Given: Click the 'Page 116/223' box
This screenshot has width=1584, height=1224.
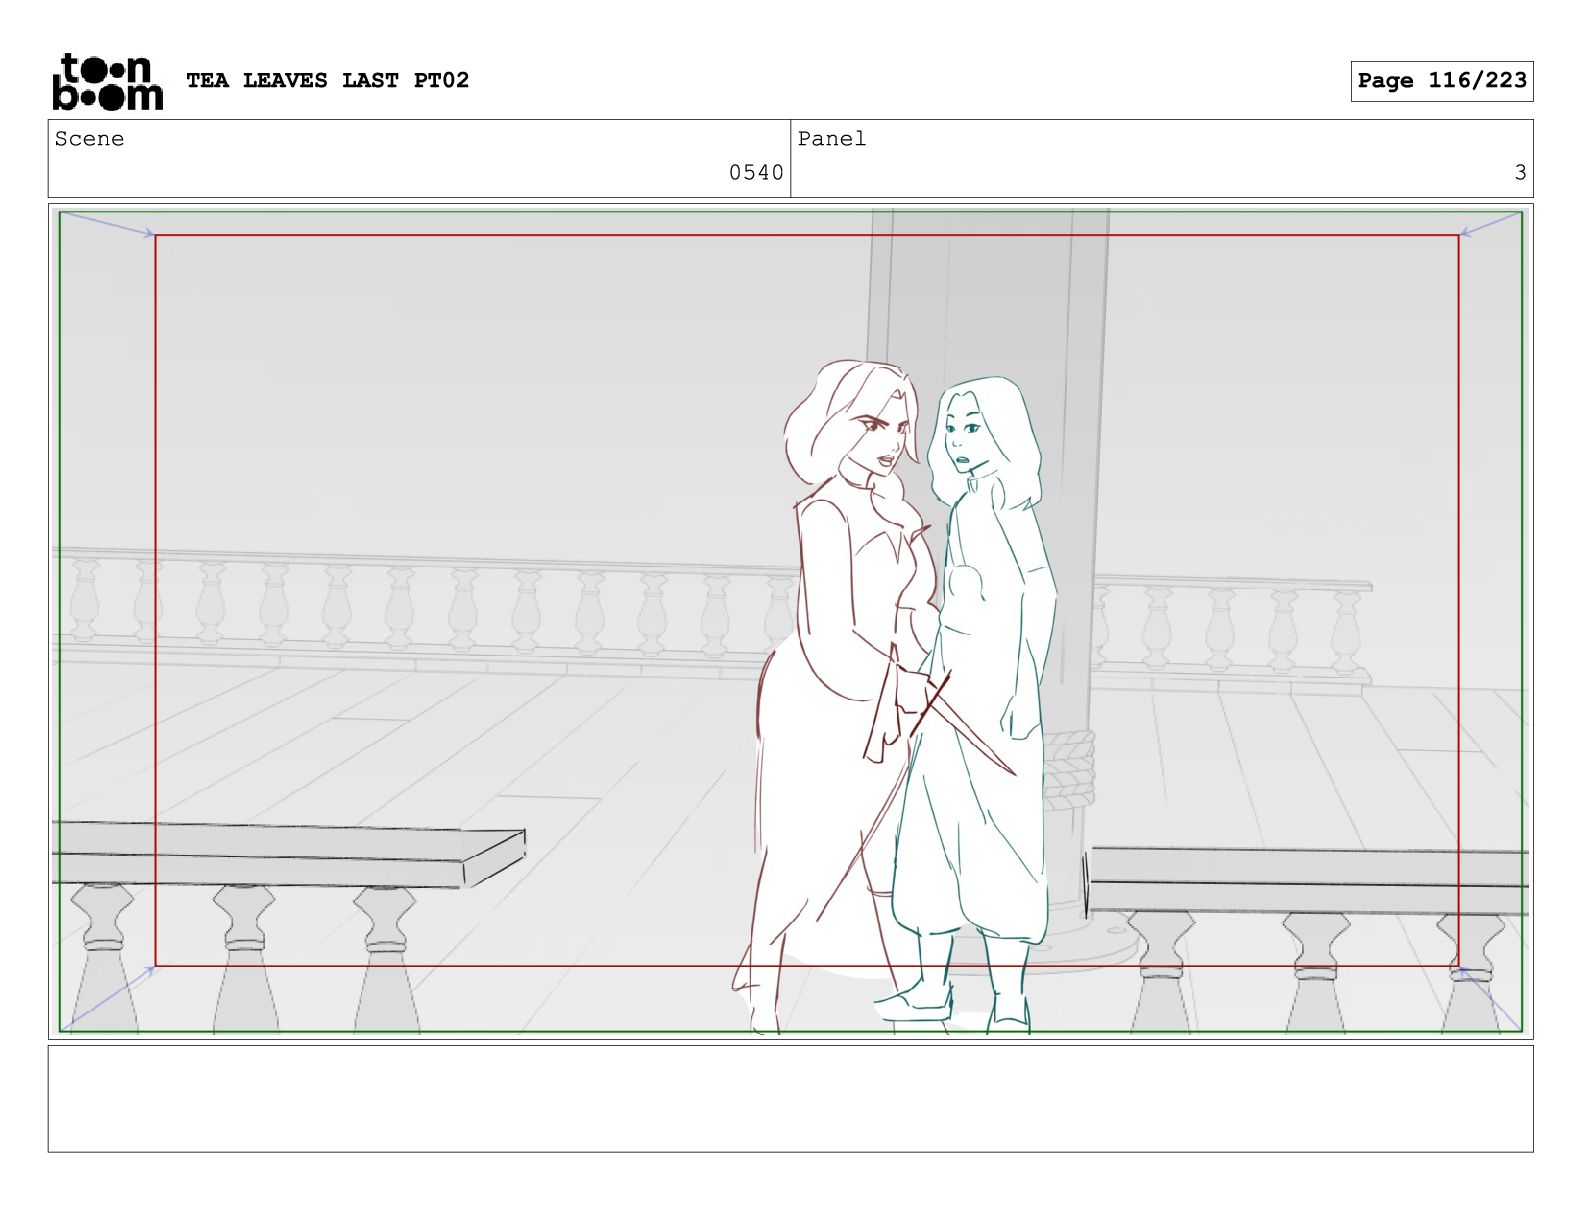Looking at the screenshot, I should [x=1441, y=81].
